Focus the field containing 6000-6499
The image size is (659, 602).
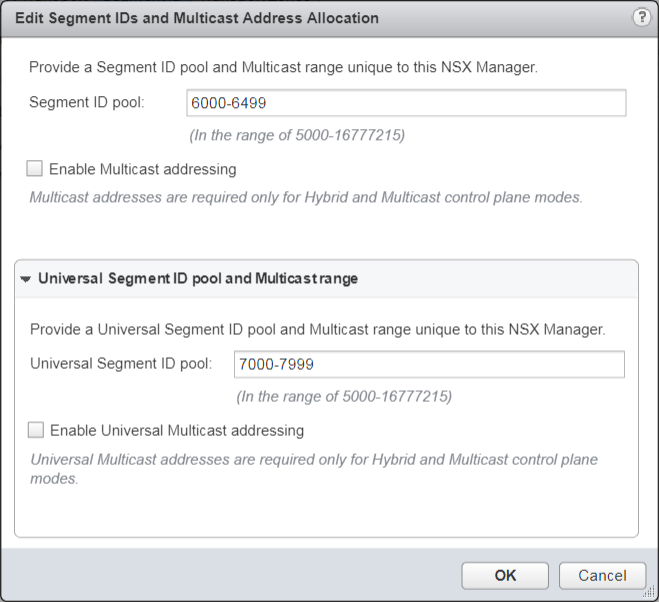(406, 103)
